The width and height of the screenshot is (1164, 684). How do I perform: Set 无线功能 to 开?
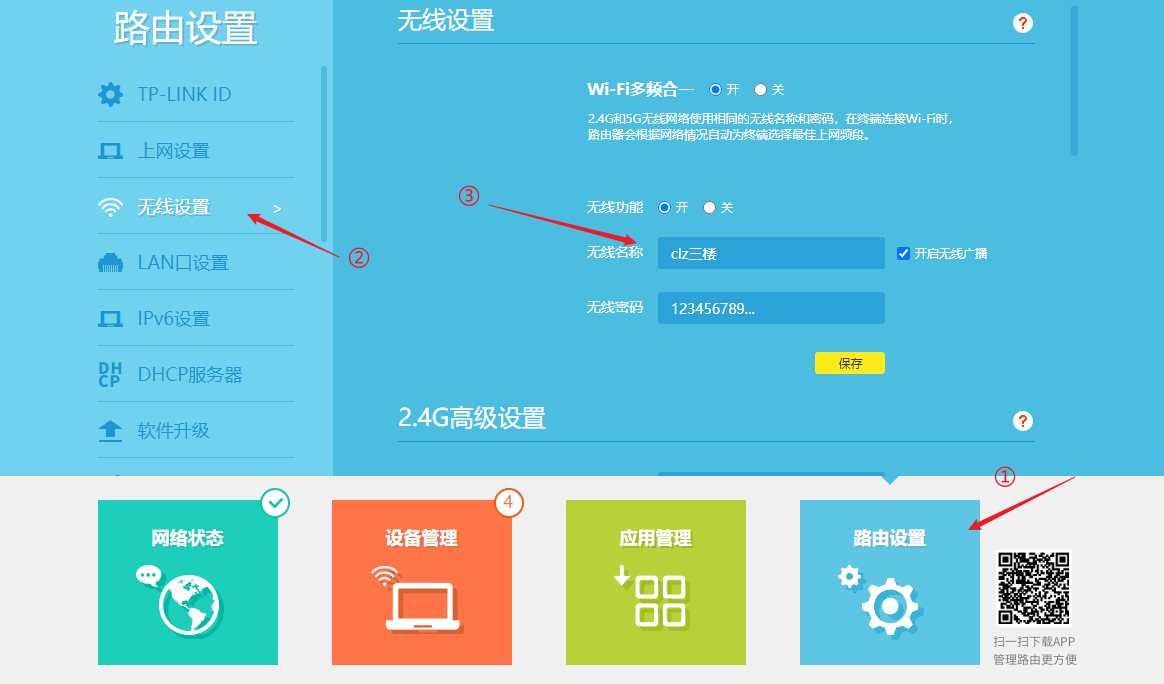tap(664, 208)
